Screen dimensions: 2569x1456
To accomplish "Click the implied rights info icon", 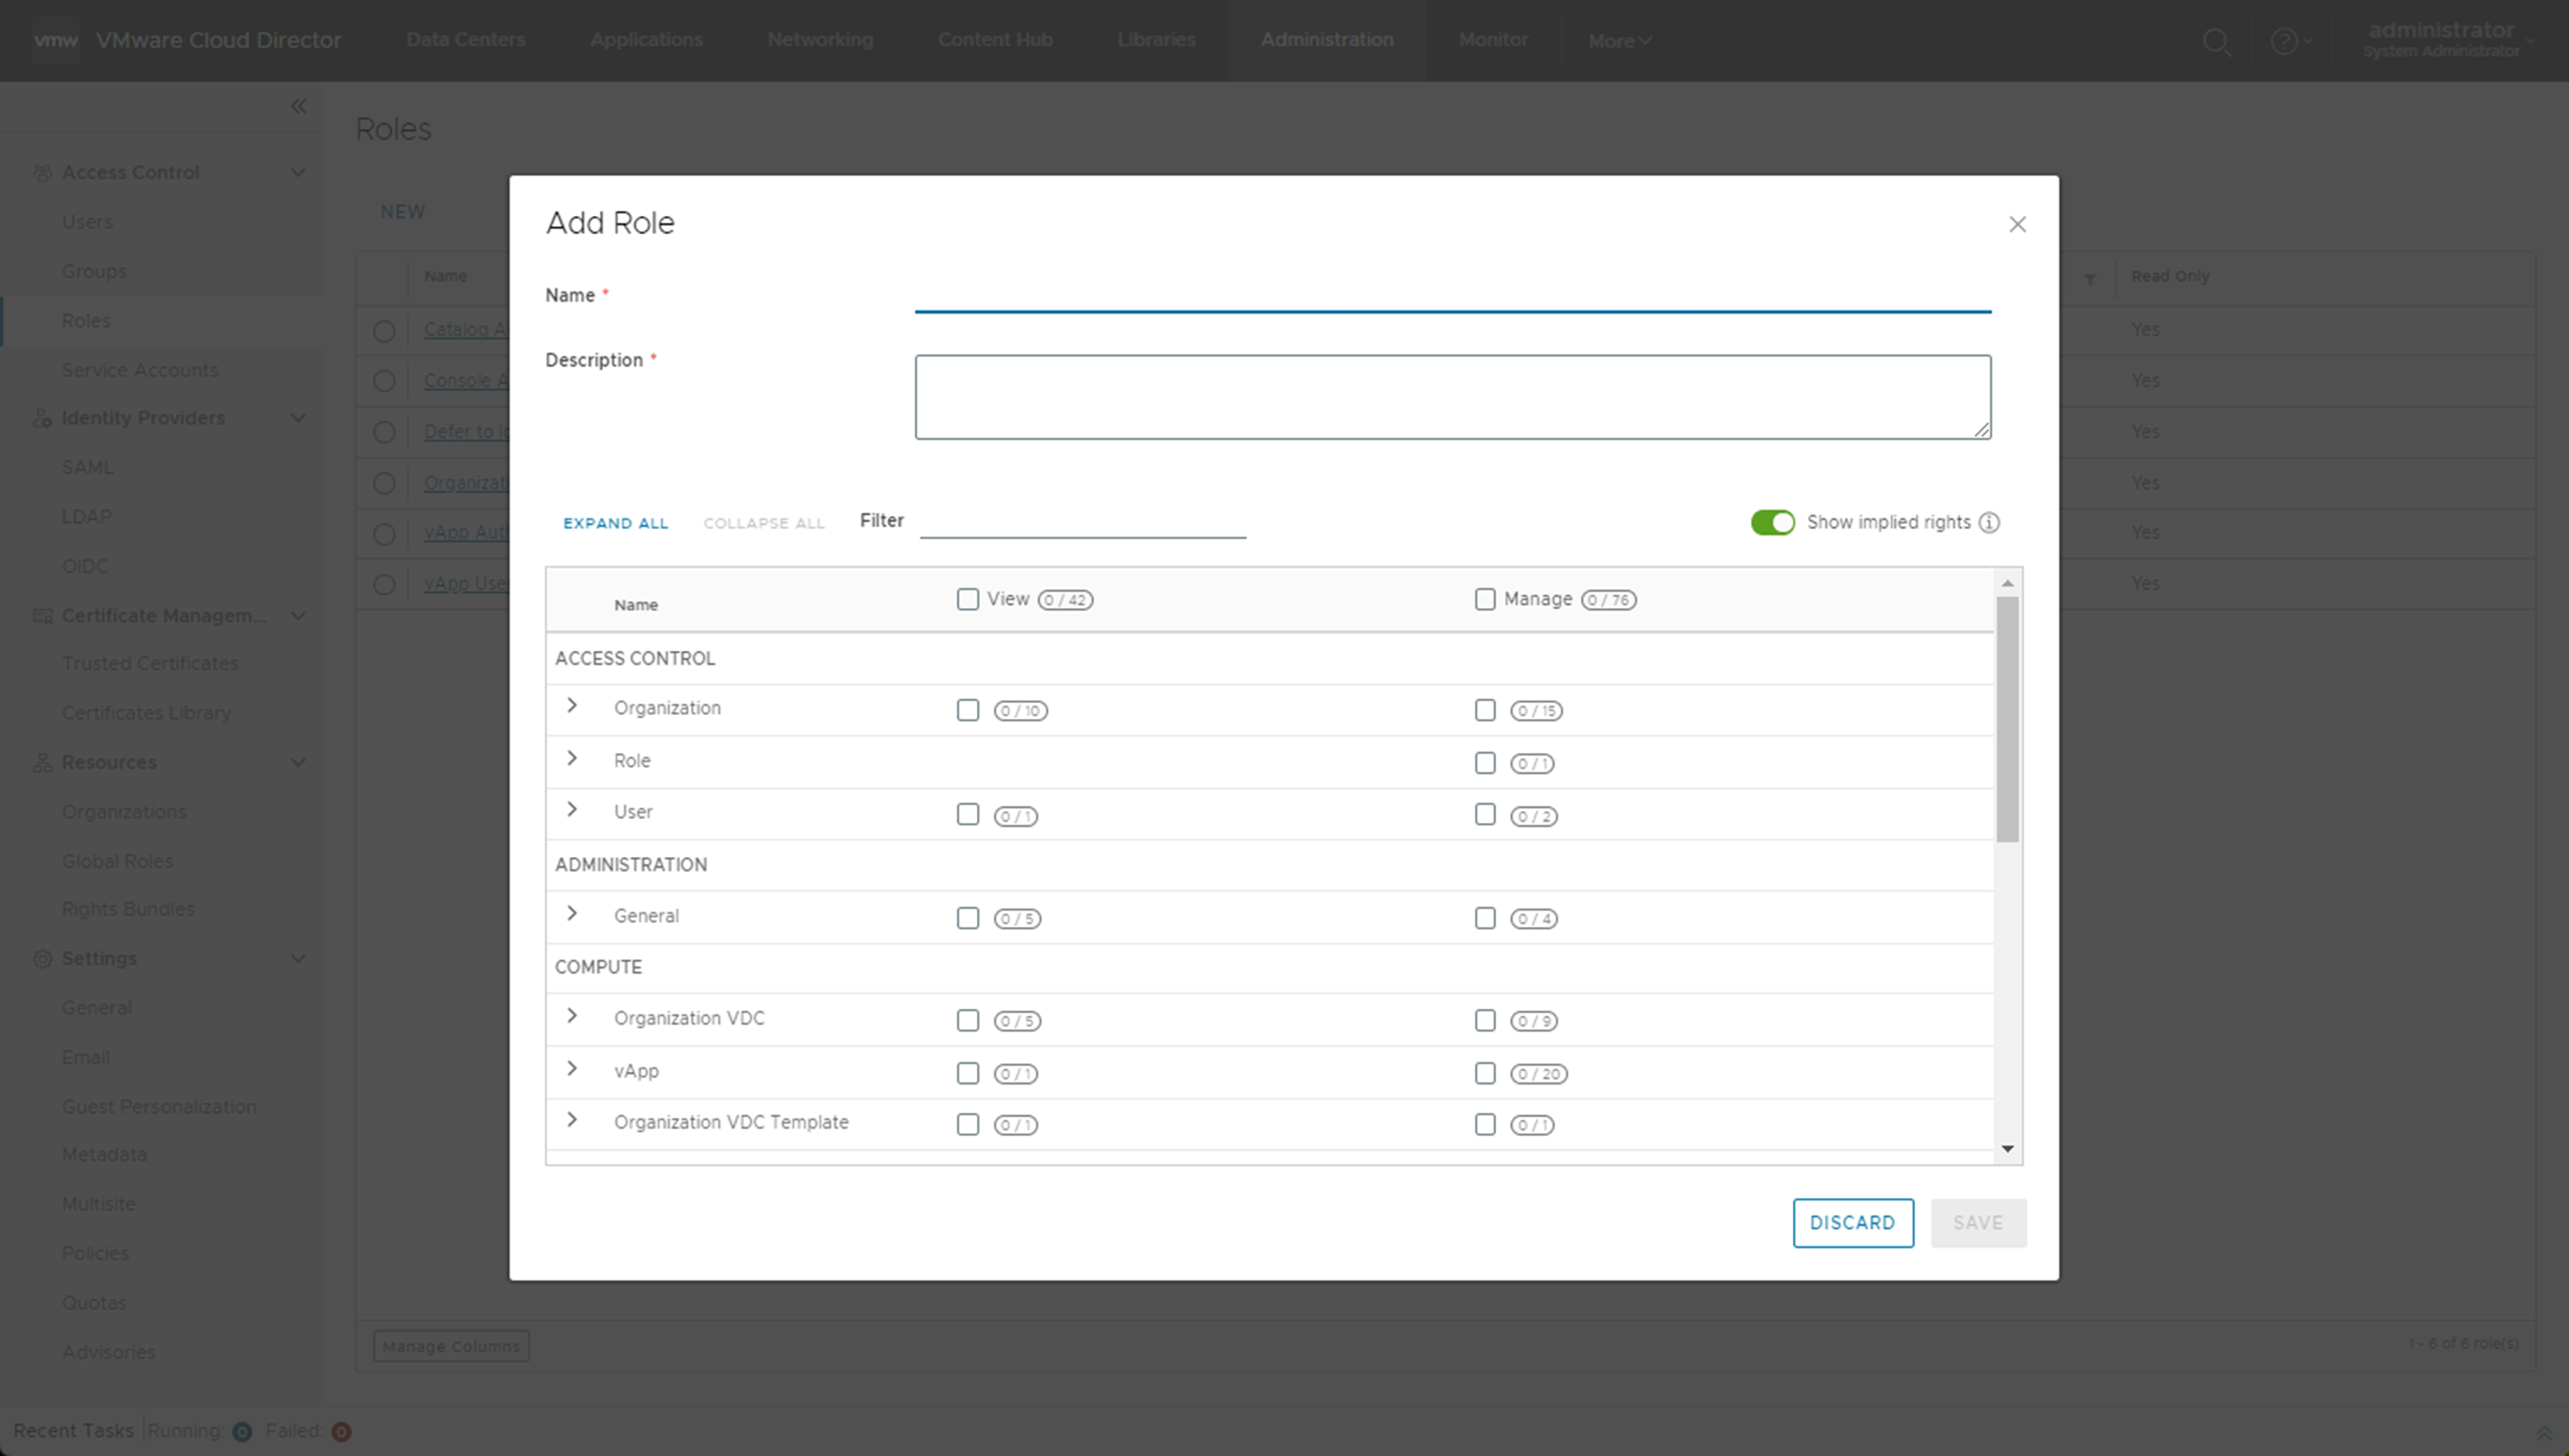I will (1989, 522).
